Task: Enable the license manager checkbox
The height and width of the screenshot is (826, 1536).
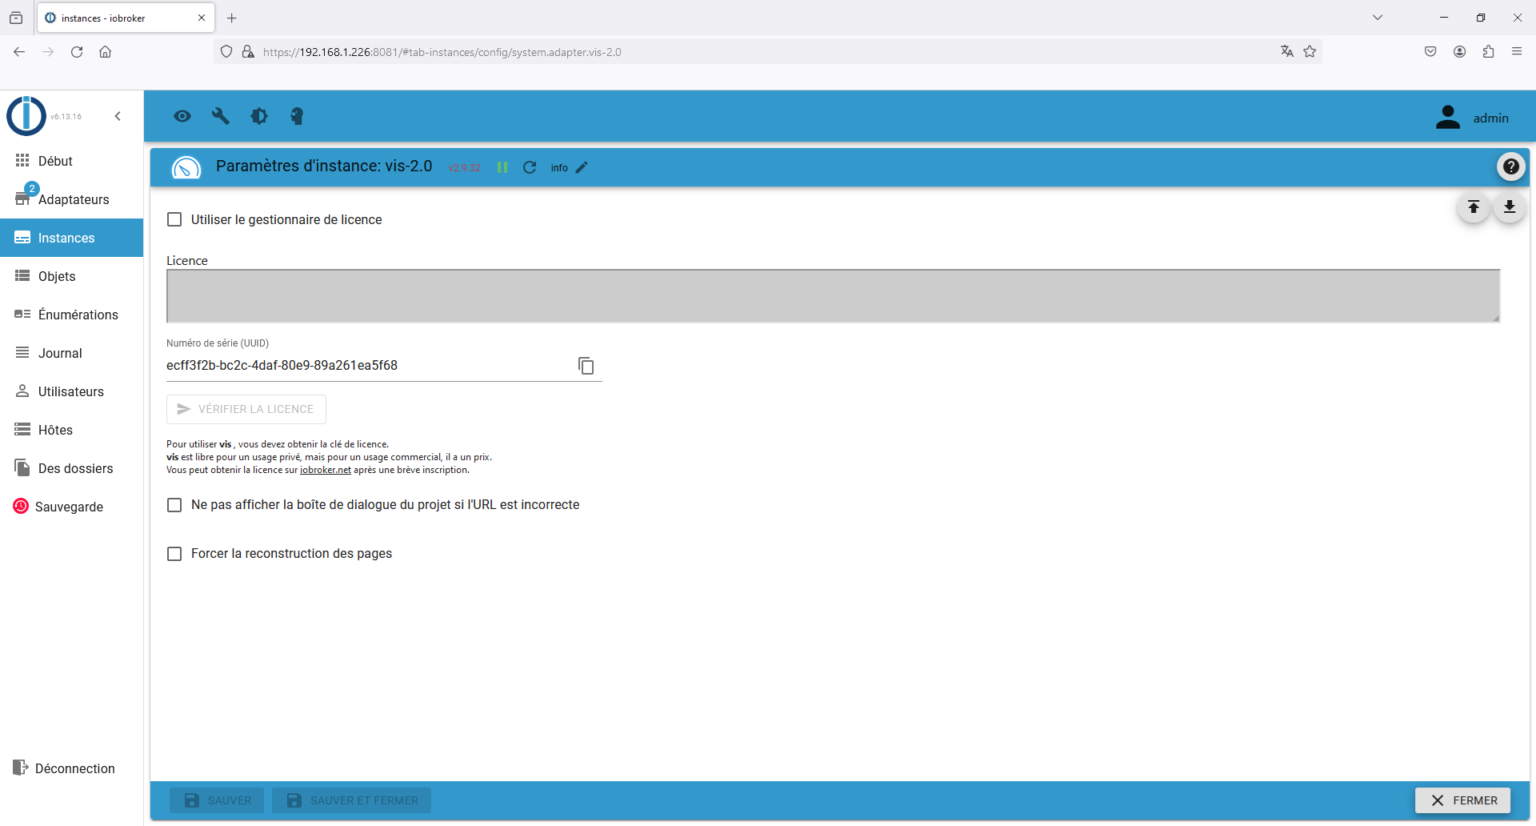Action: click(x=174, y=219)
